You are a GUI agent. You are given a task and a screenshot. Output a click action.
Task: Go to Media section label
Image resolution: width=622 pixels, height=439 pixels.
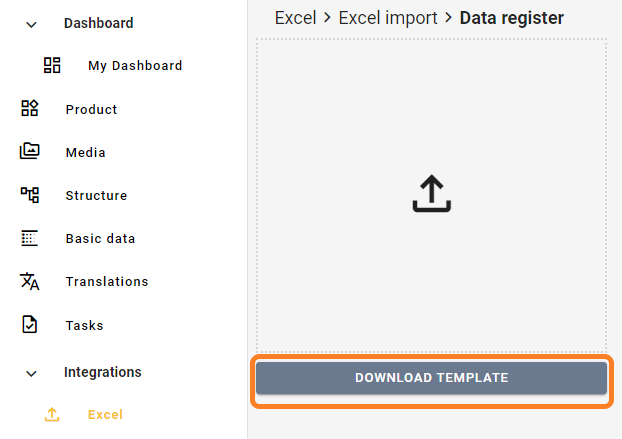click(x=85, y=153)
